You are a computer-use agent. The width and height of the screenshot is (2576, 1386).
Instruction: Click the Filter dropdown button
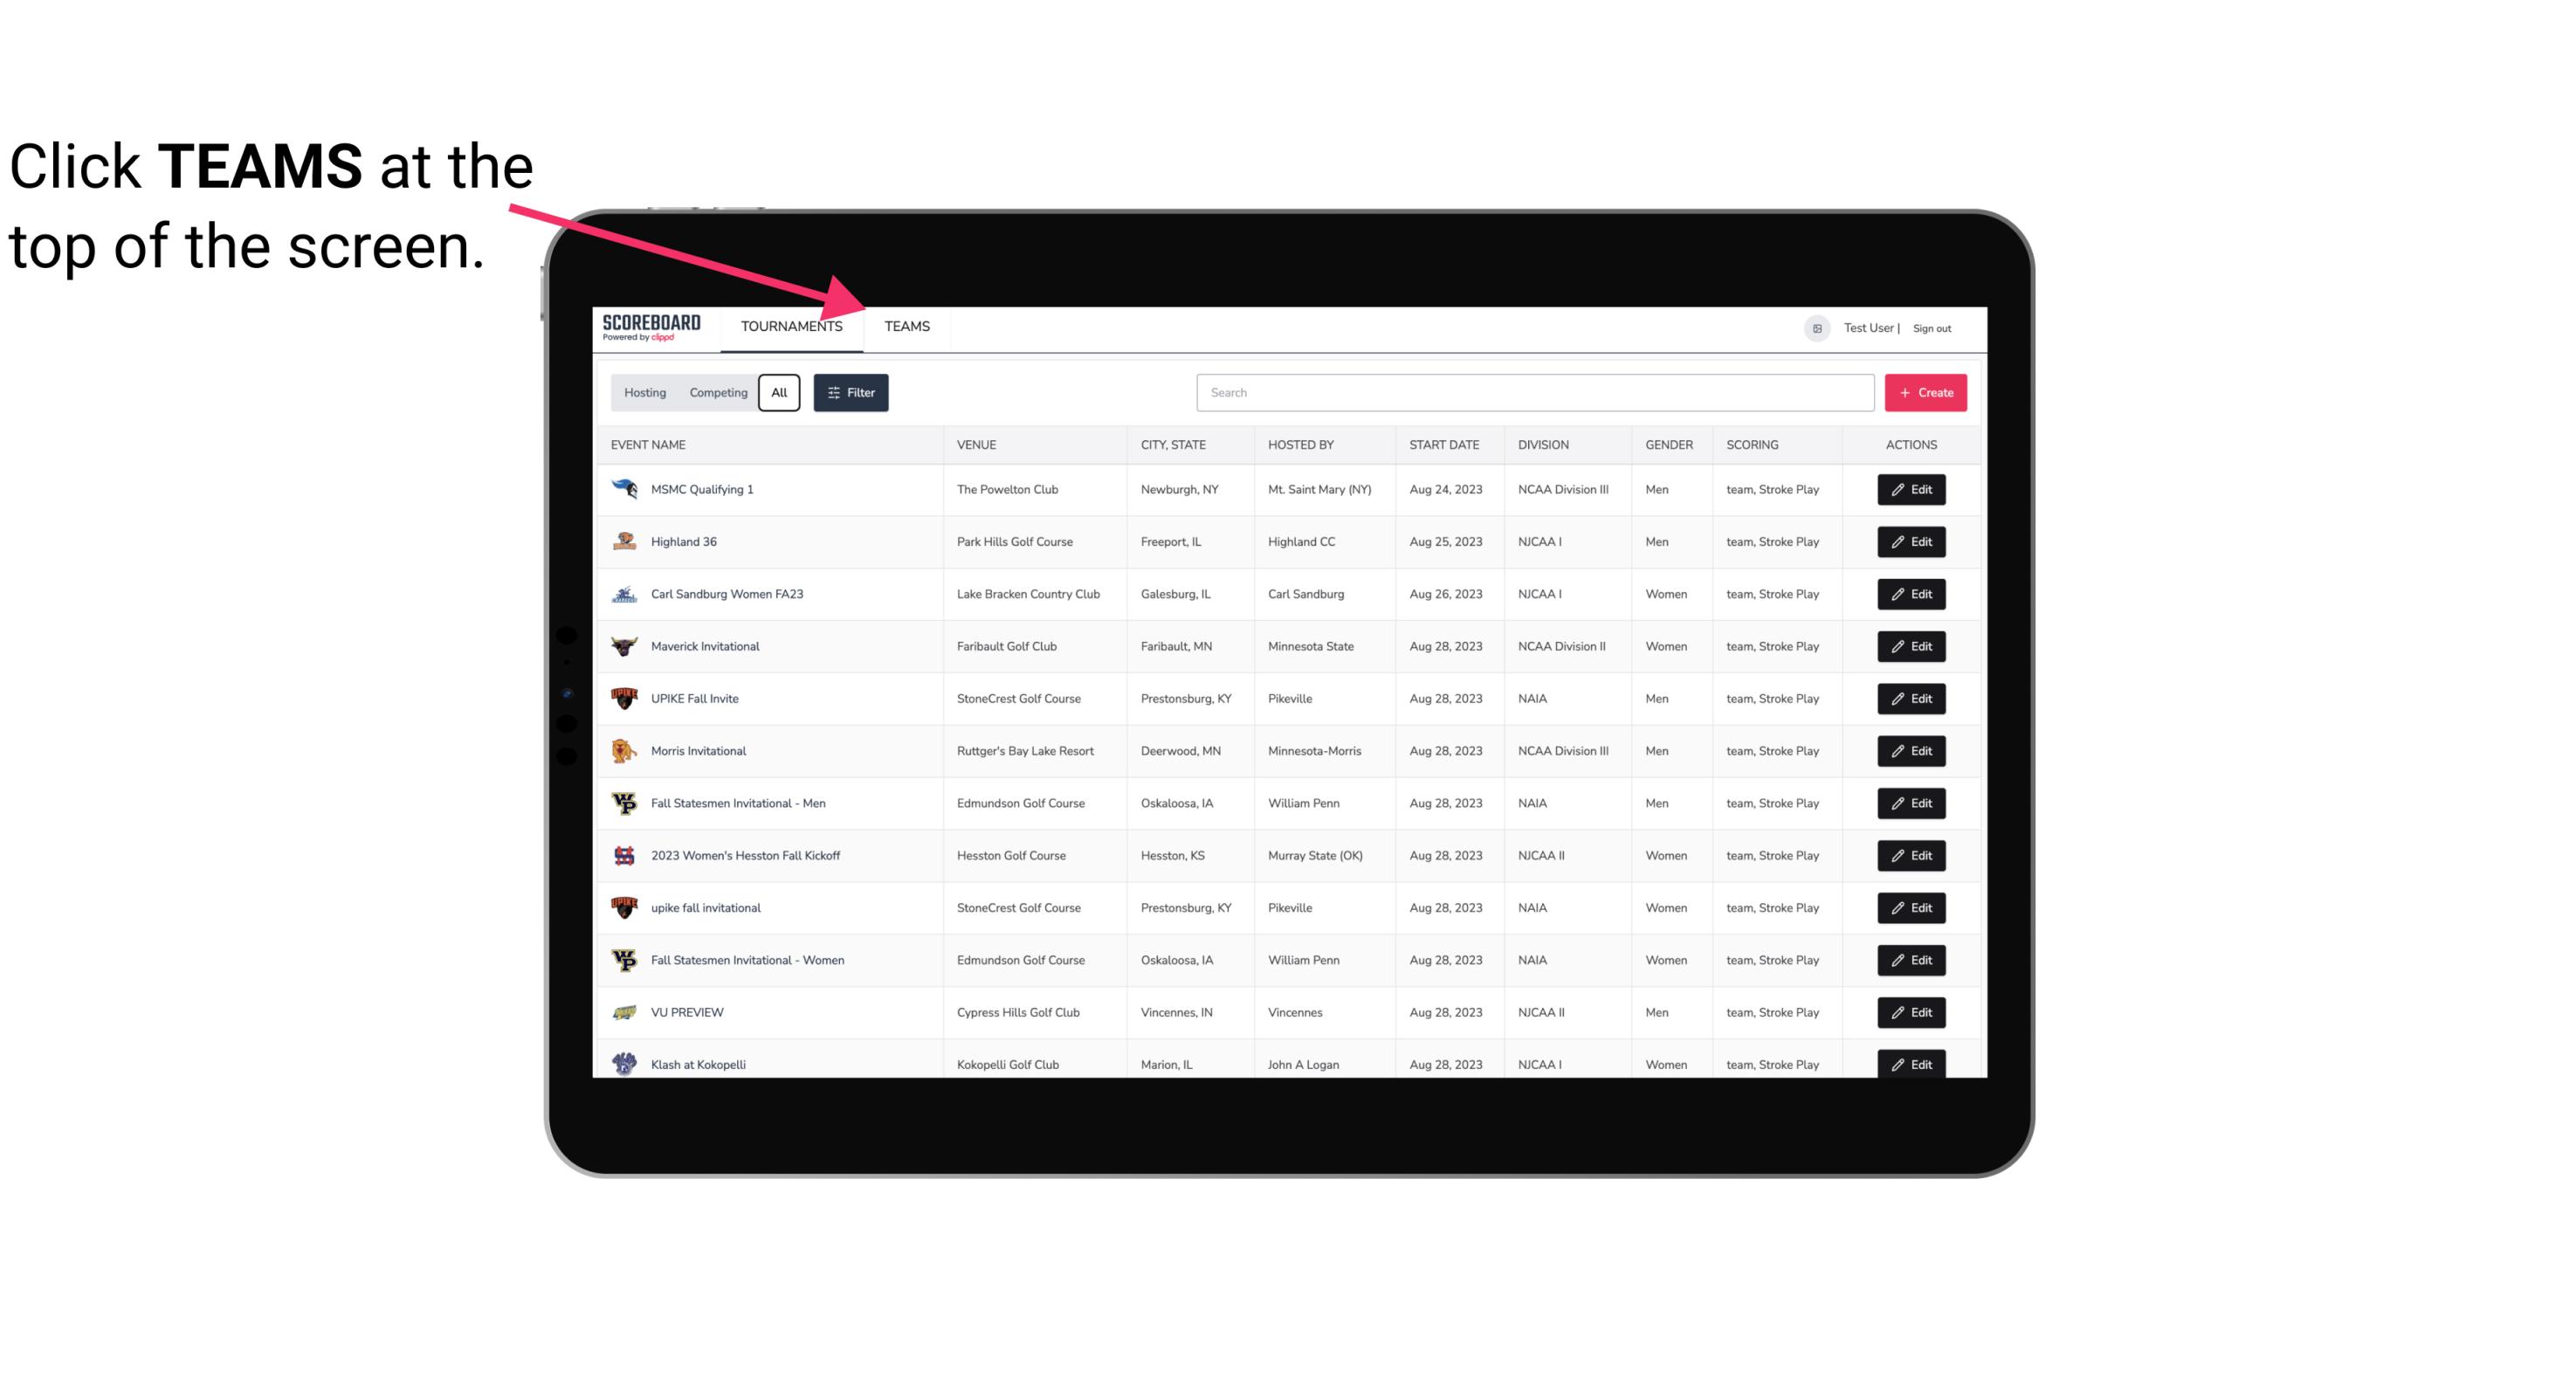[851, 393]
